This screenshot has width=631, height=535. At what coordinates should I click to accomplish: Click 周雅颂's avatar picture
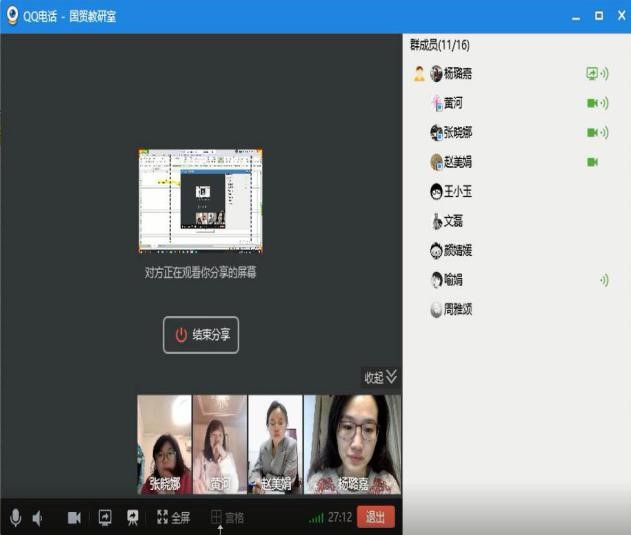(436, 309)
